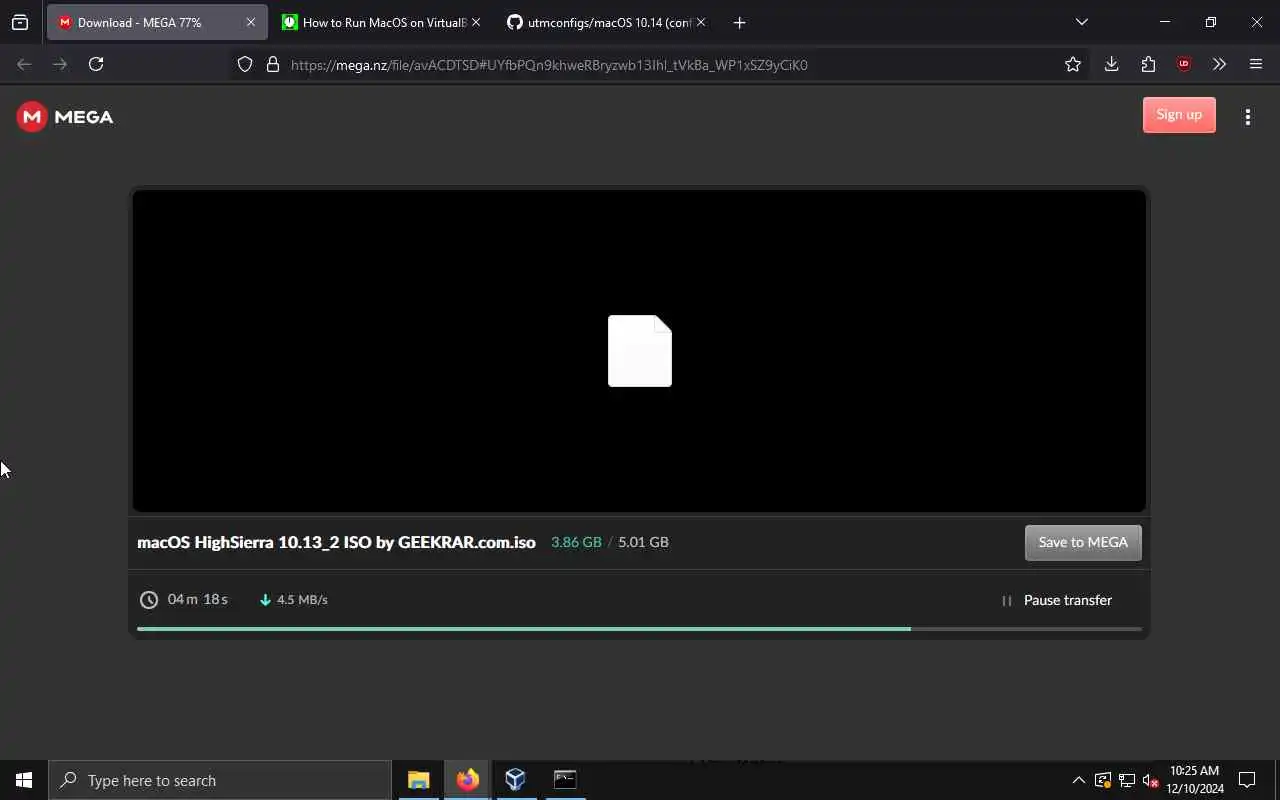This screenshot has height=800, width=1280.
Task: Open Firefox recent browsing view icon
Action: (x=20, y=22)
